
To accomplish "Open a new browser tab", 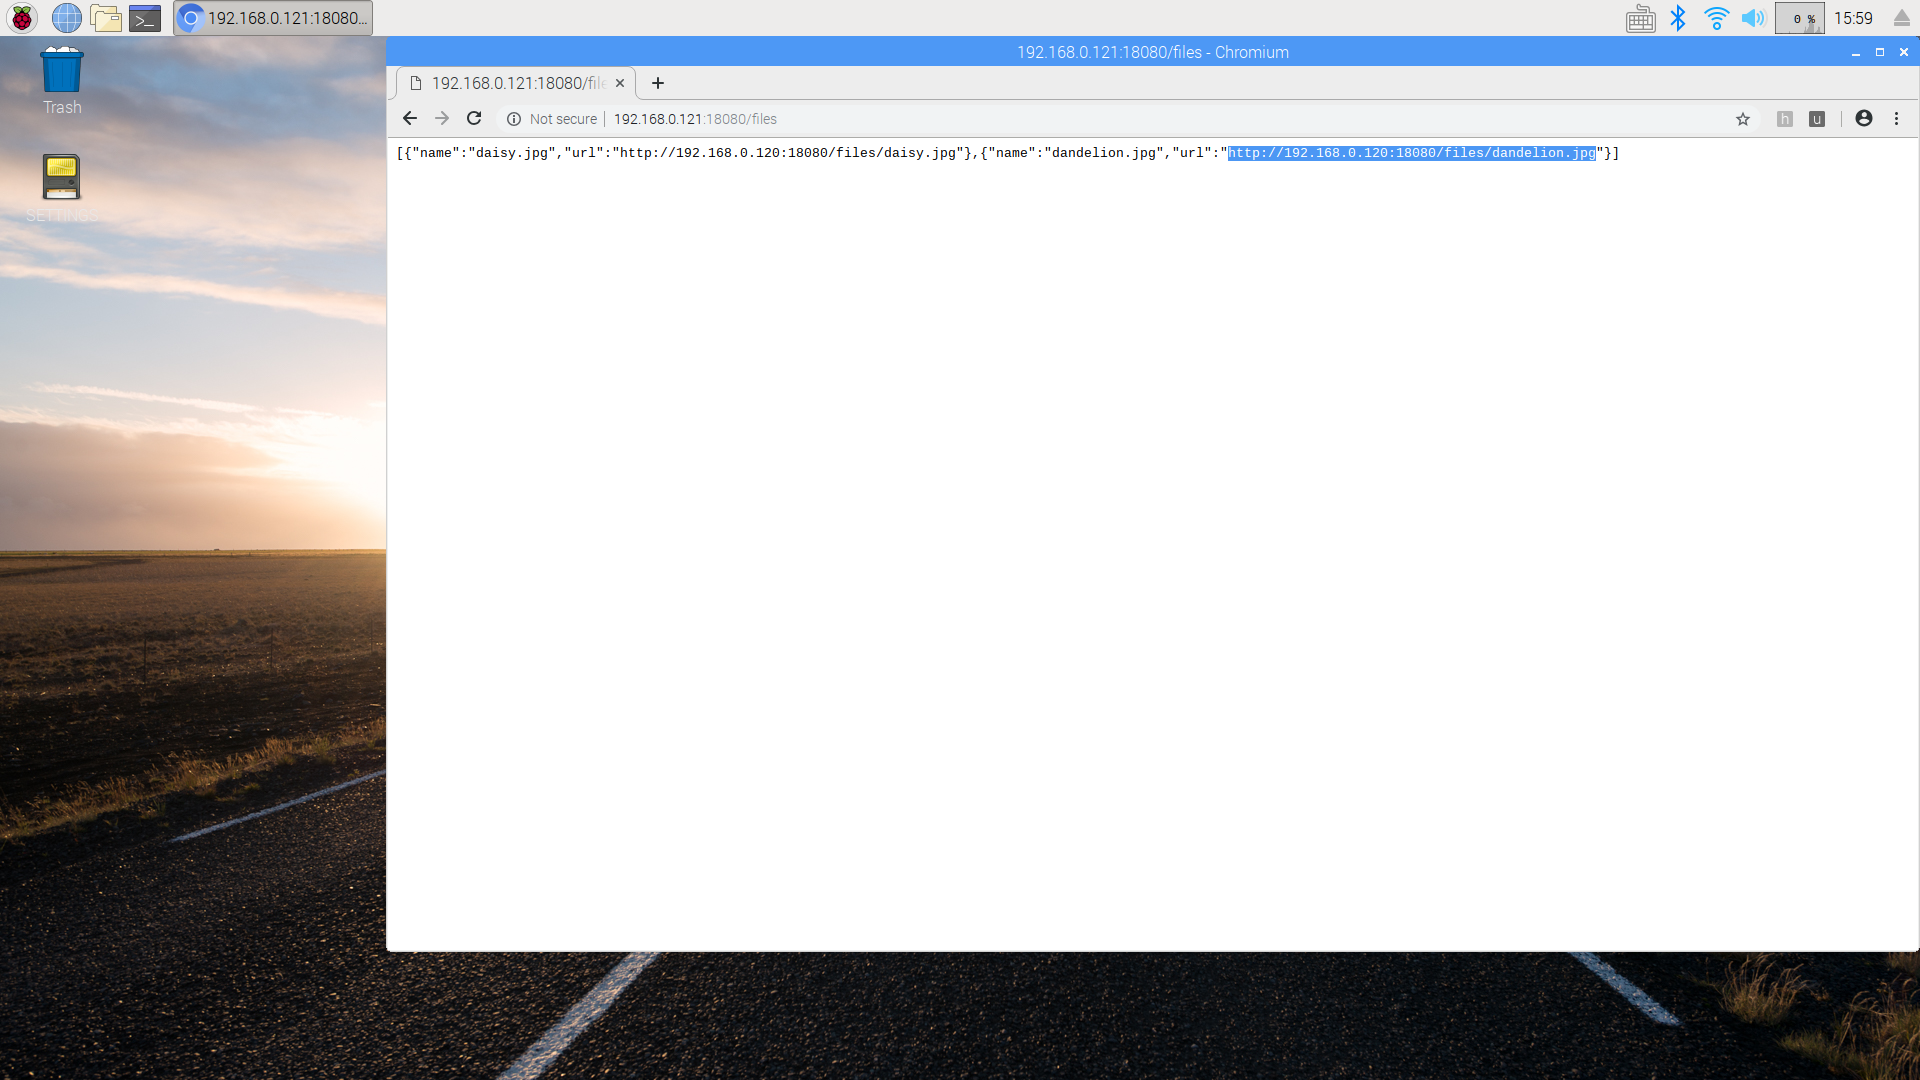I will [658, 83].
